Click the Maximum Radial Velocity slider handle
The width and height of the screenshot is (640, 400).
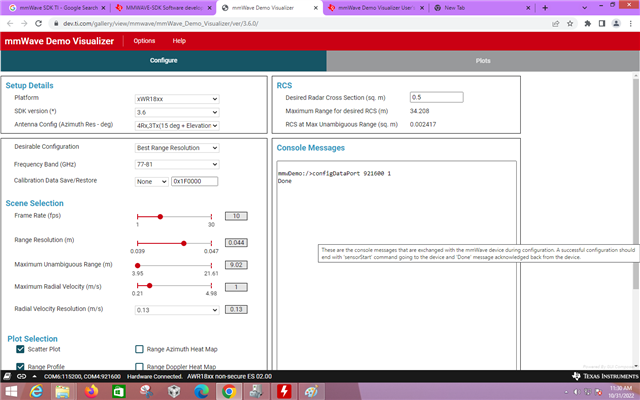(x=149, y=286)
